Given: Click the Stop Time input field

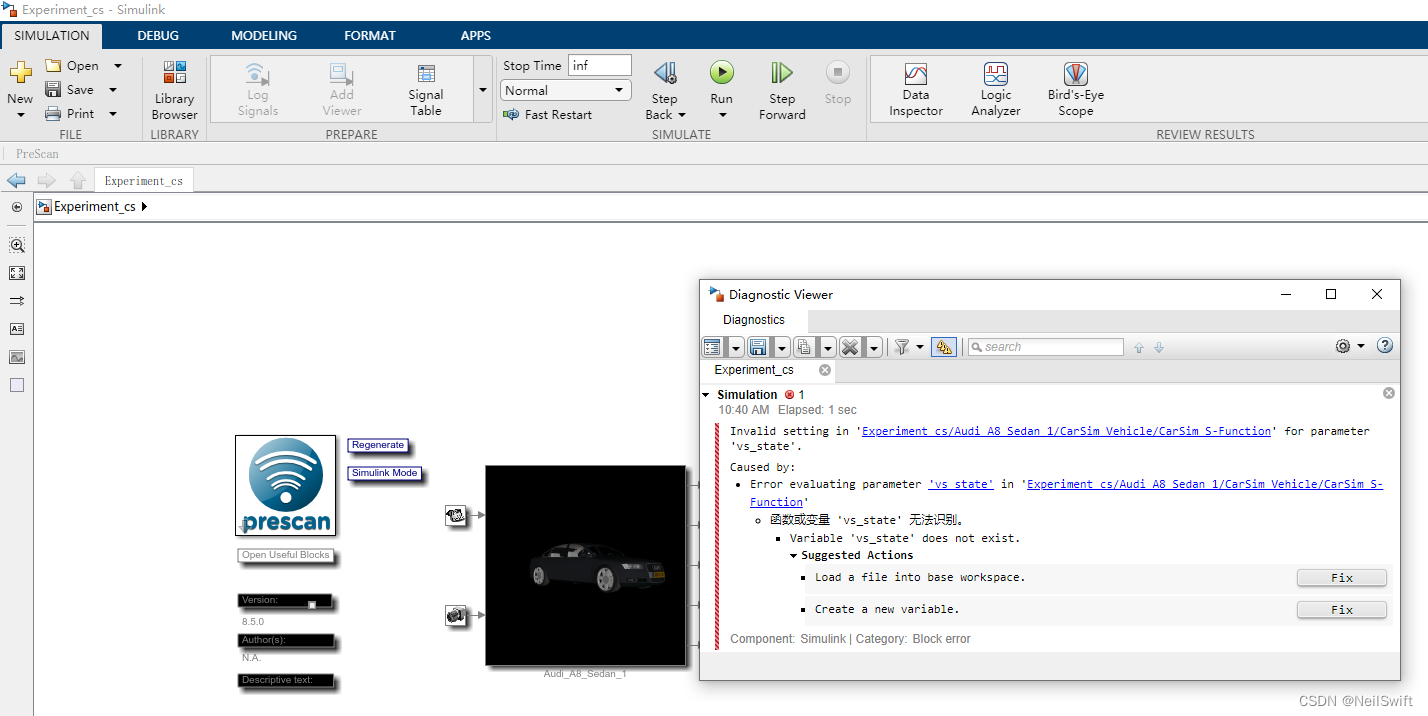Looking at the screenshot, I should coord(600,65).
